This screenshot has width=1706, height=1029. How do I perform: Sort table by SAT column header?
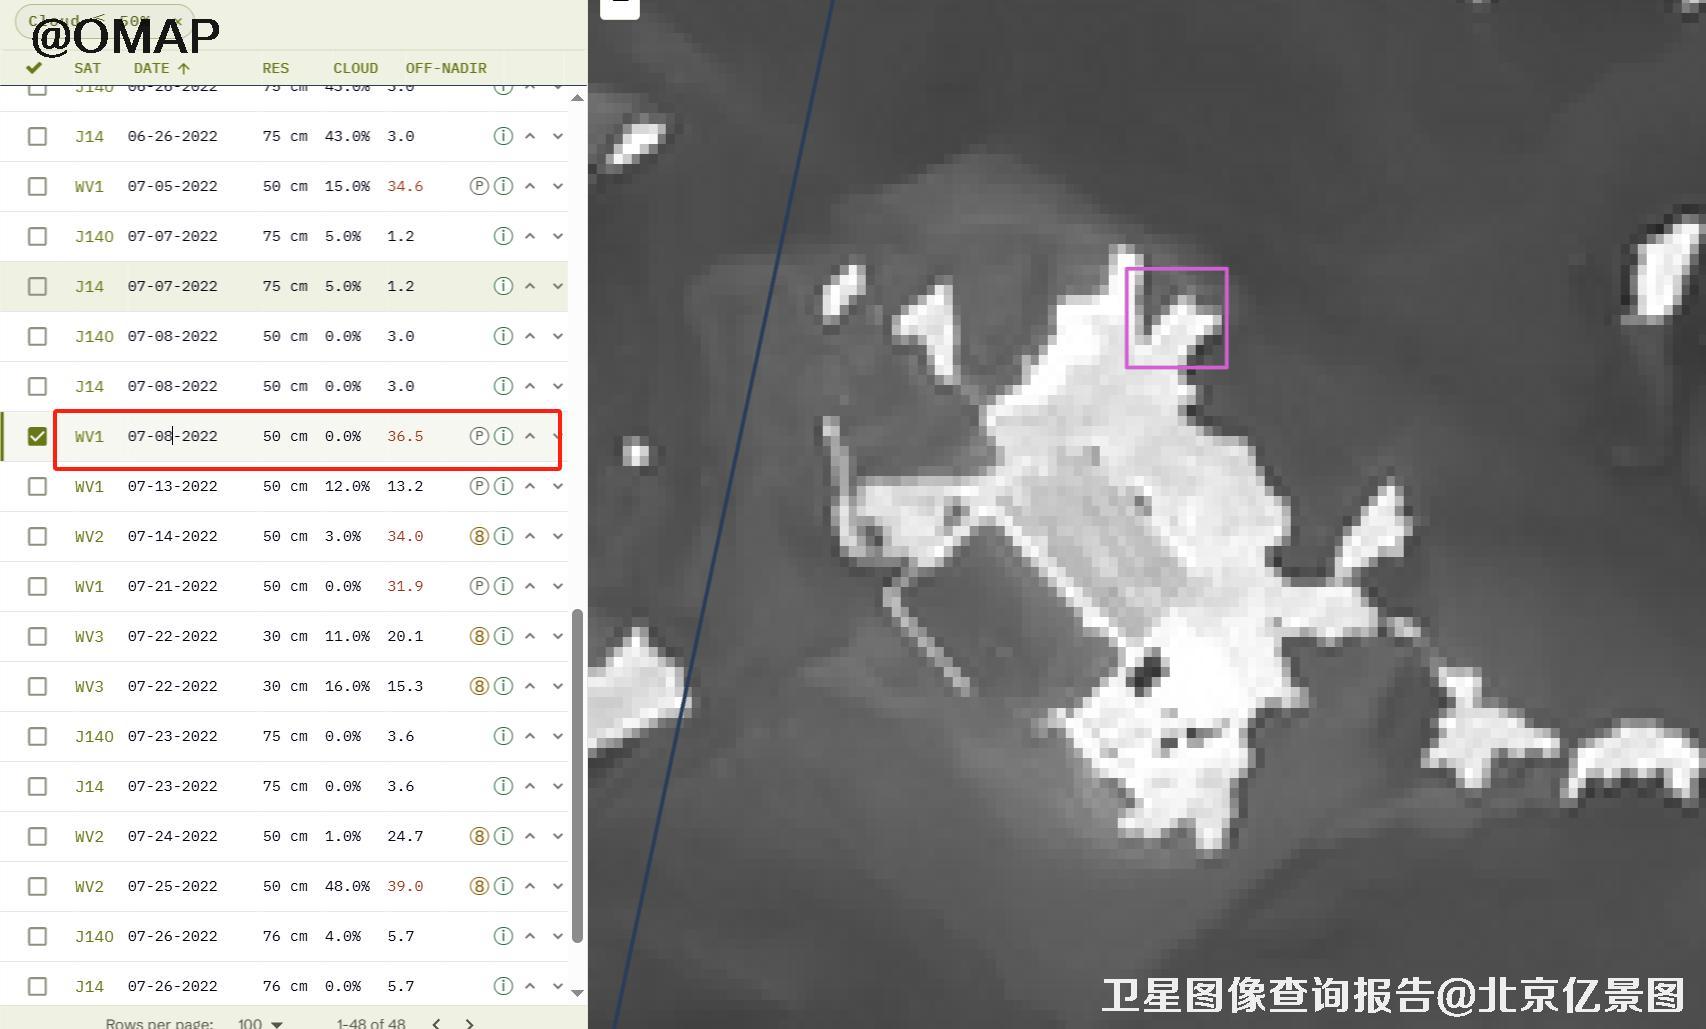(87, 68)
